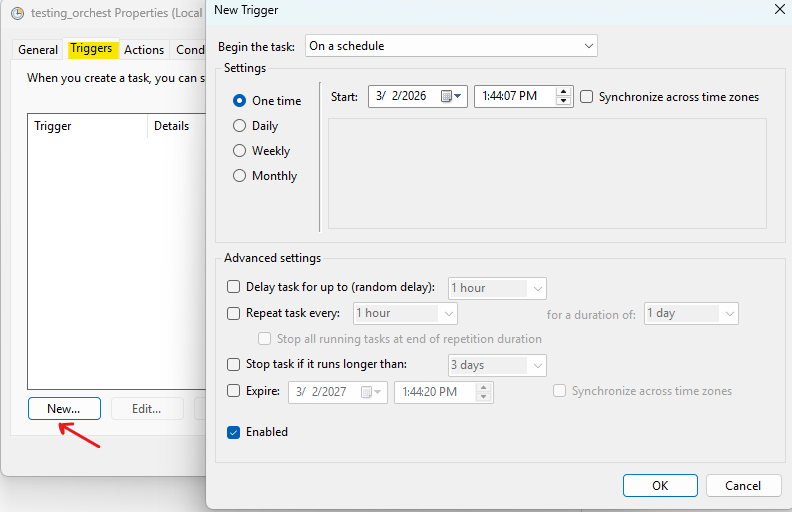
Task: Click OK to confirm the trigger
Action: (660, 485)
